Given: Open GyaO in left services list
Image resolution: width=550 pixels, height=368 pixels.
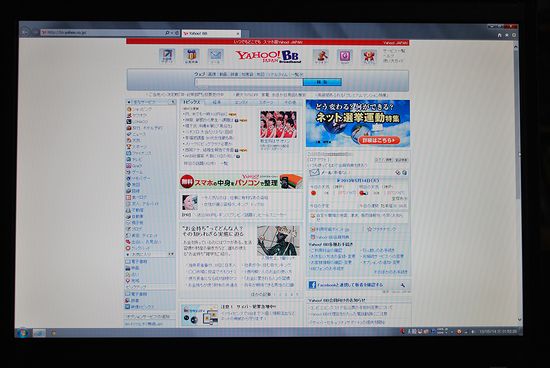Looking at the screenshot, I should [134, 166].
